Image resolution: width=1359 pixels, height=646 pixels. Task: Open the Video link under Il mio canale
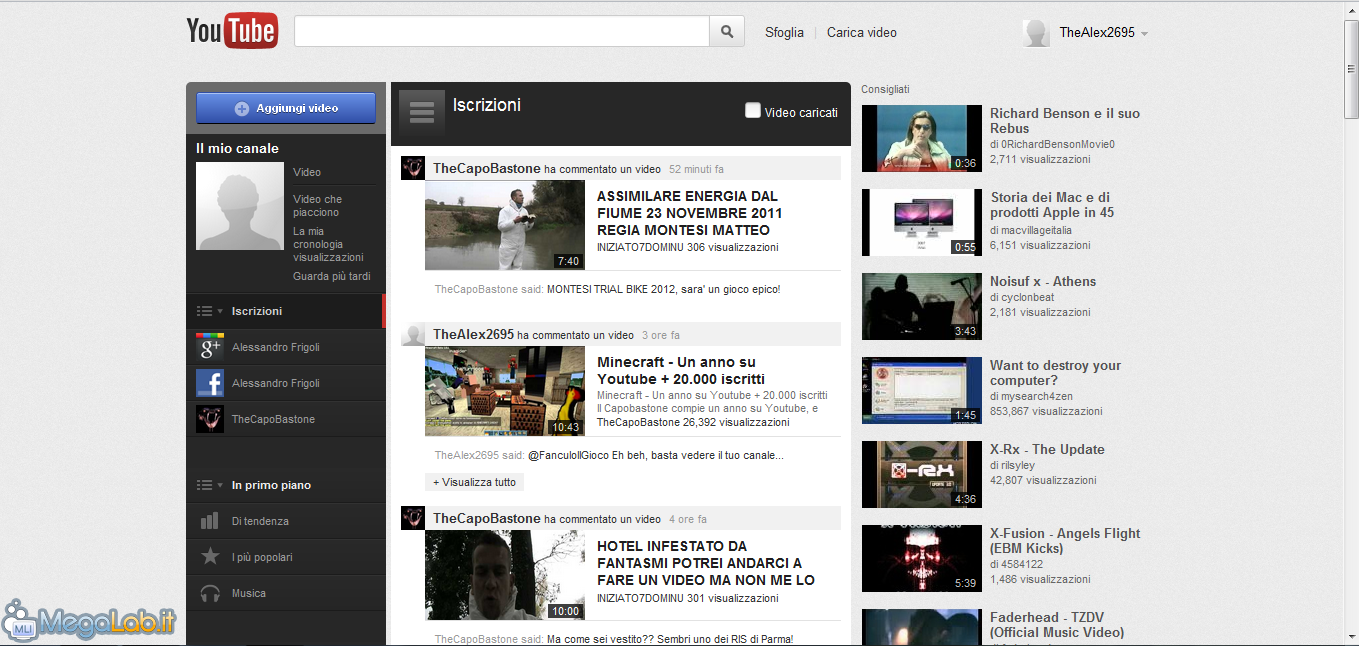click(307, 172)
